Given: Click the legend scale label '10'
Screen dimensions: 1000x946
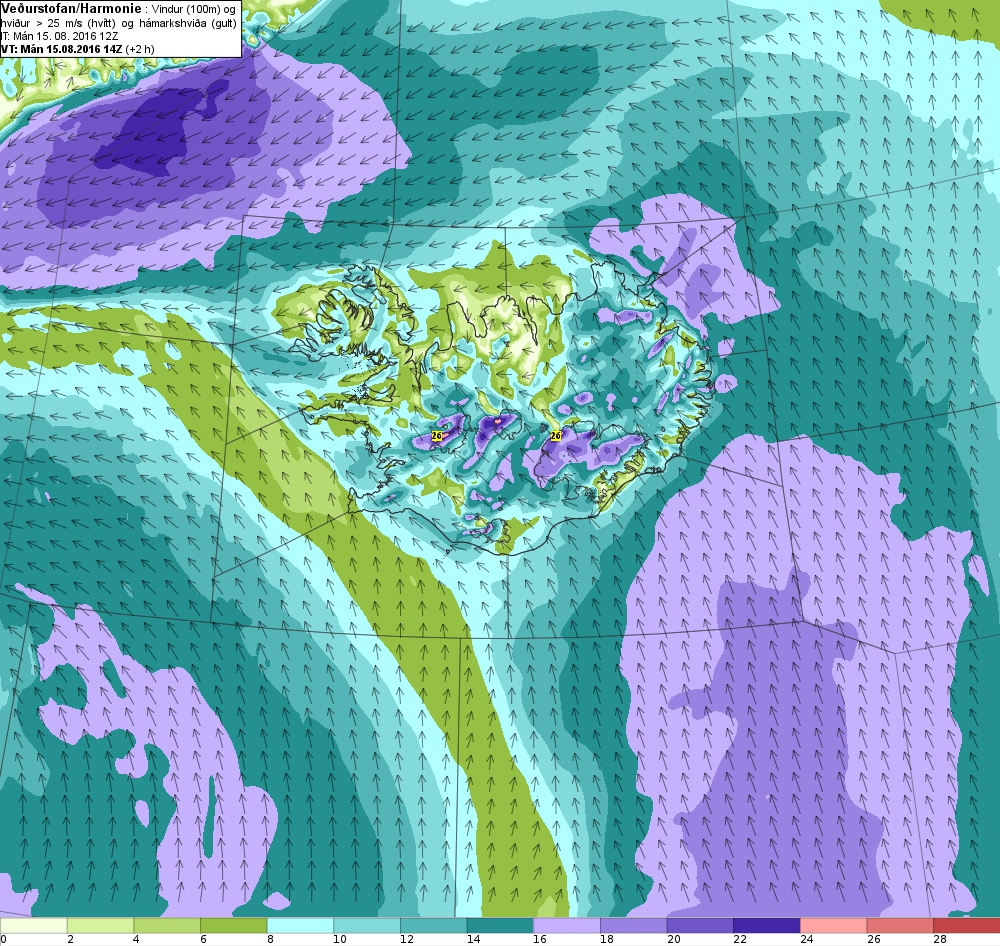Looking at the screenshot, I should (x=340, y=939).
